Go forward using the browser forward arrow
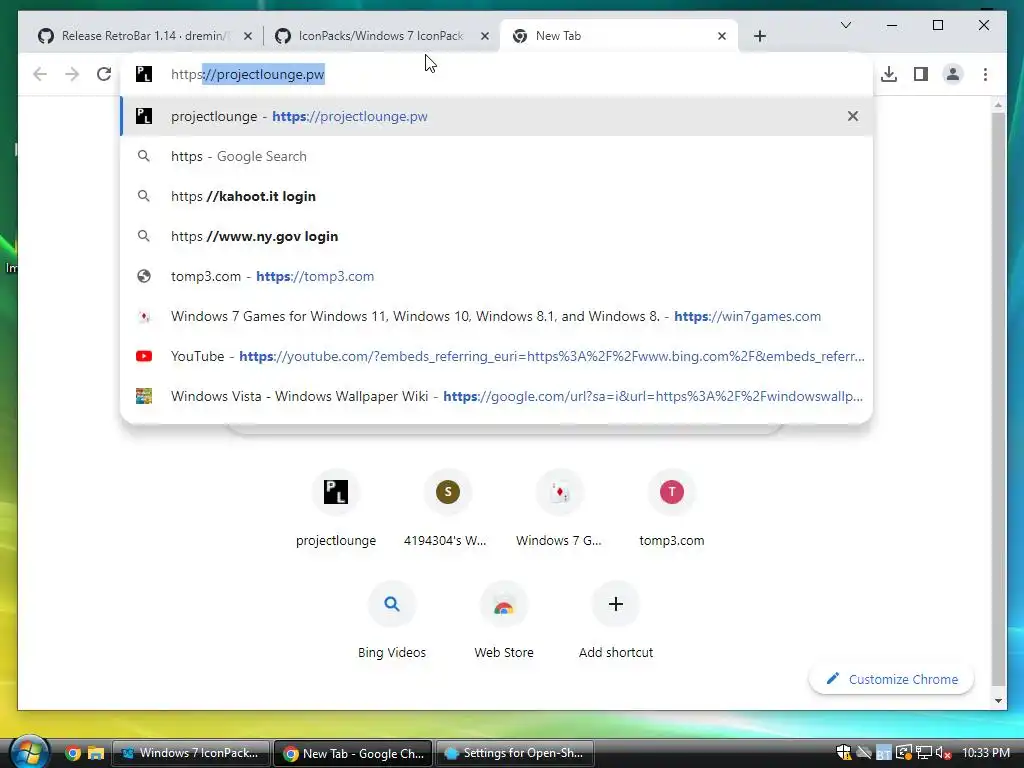 (x=72, y=74)
